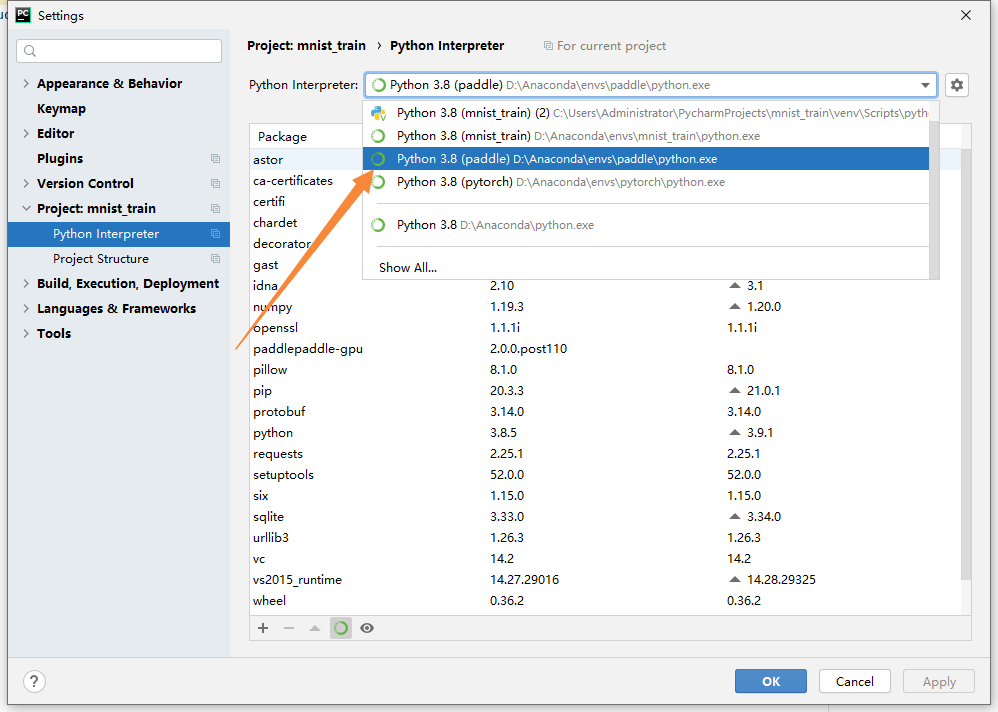
Task: Select the protobuf package row
Action: pos(605,412)
